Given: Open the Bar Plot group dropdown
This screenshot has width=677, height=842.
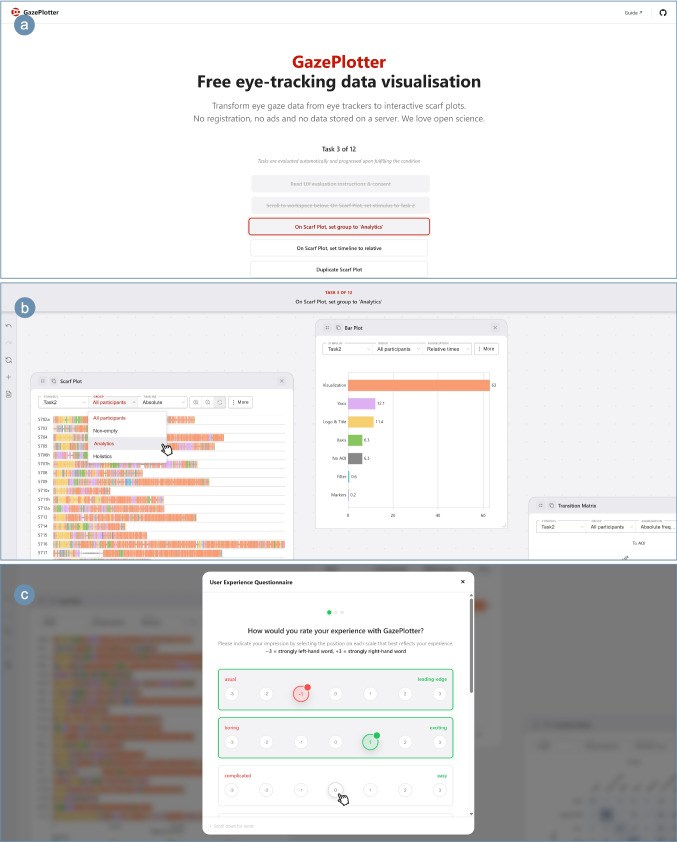Looking at the screenshot, I should (397, 349).
